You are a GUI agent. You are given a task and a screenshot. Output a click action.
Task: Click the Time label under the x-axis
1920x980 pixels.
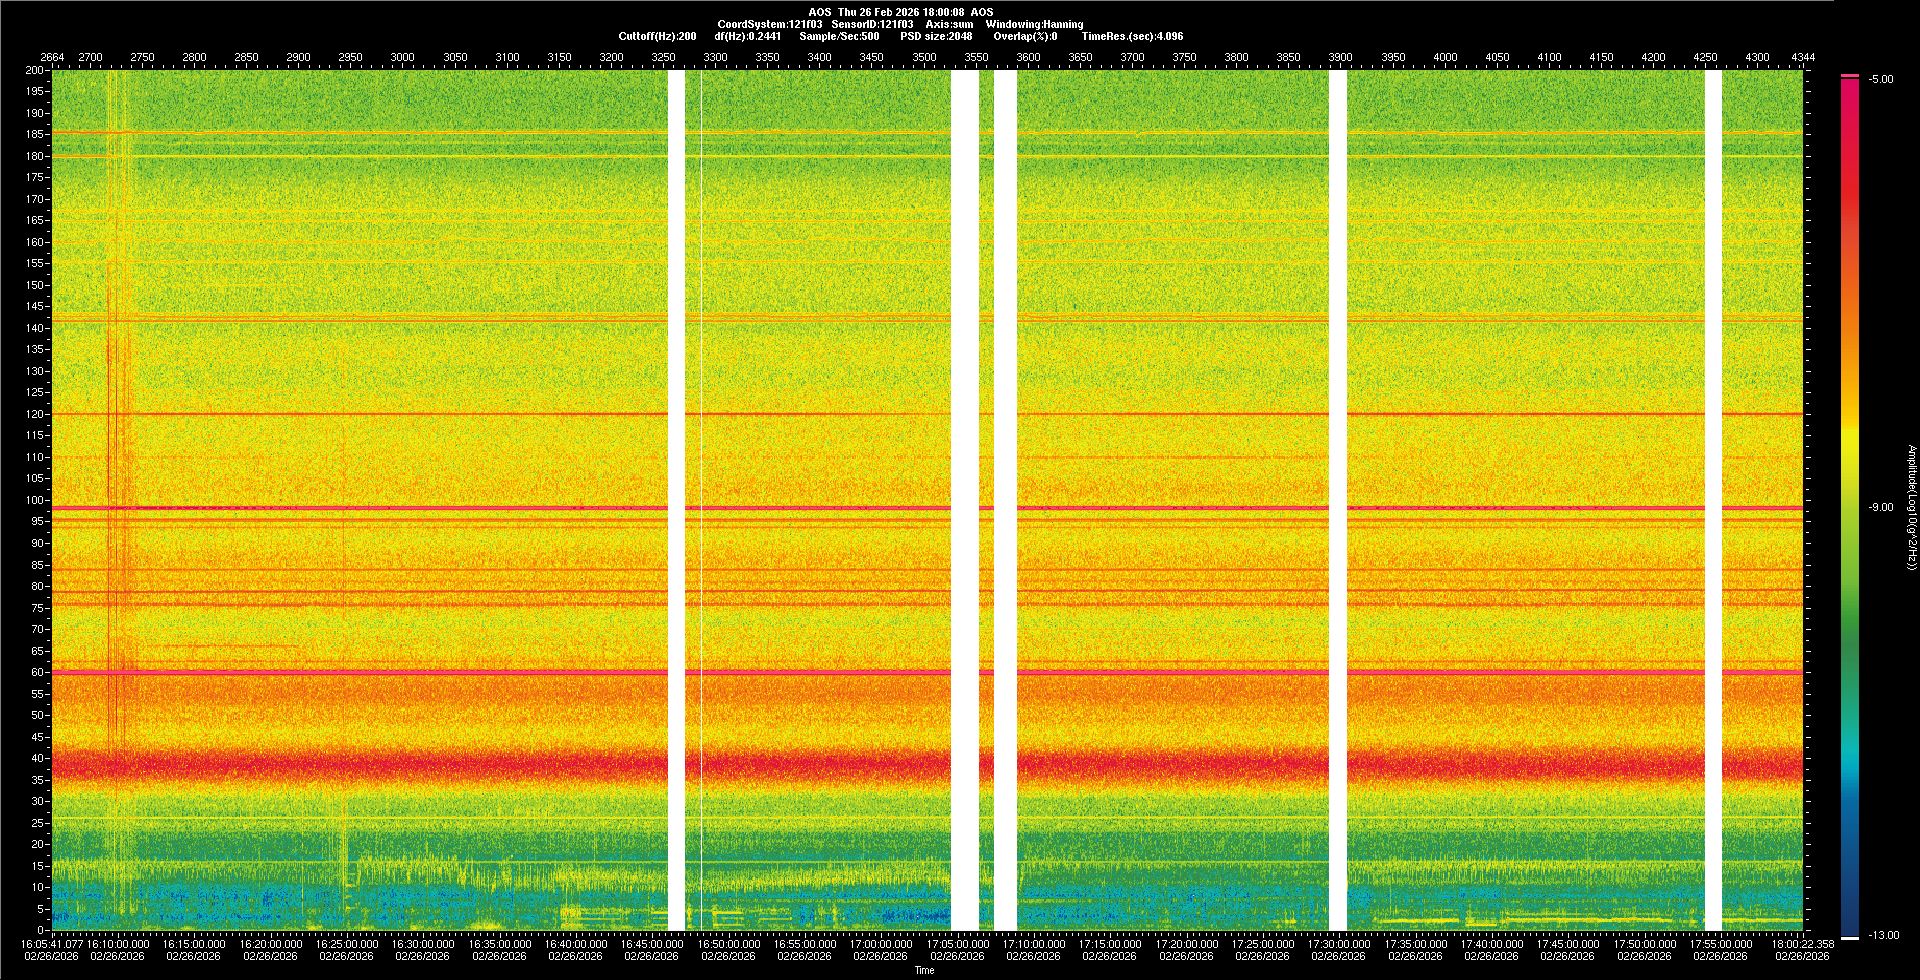(924, 970)
